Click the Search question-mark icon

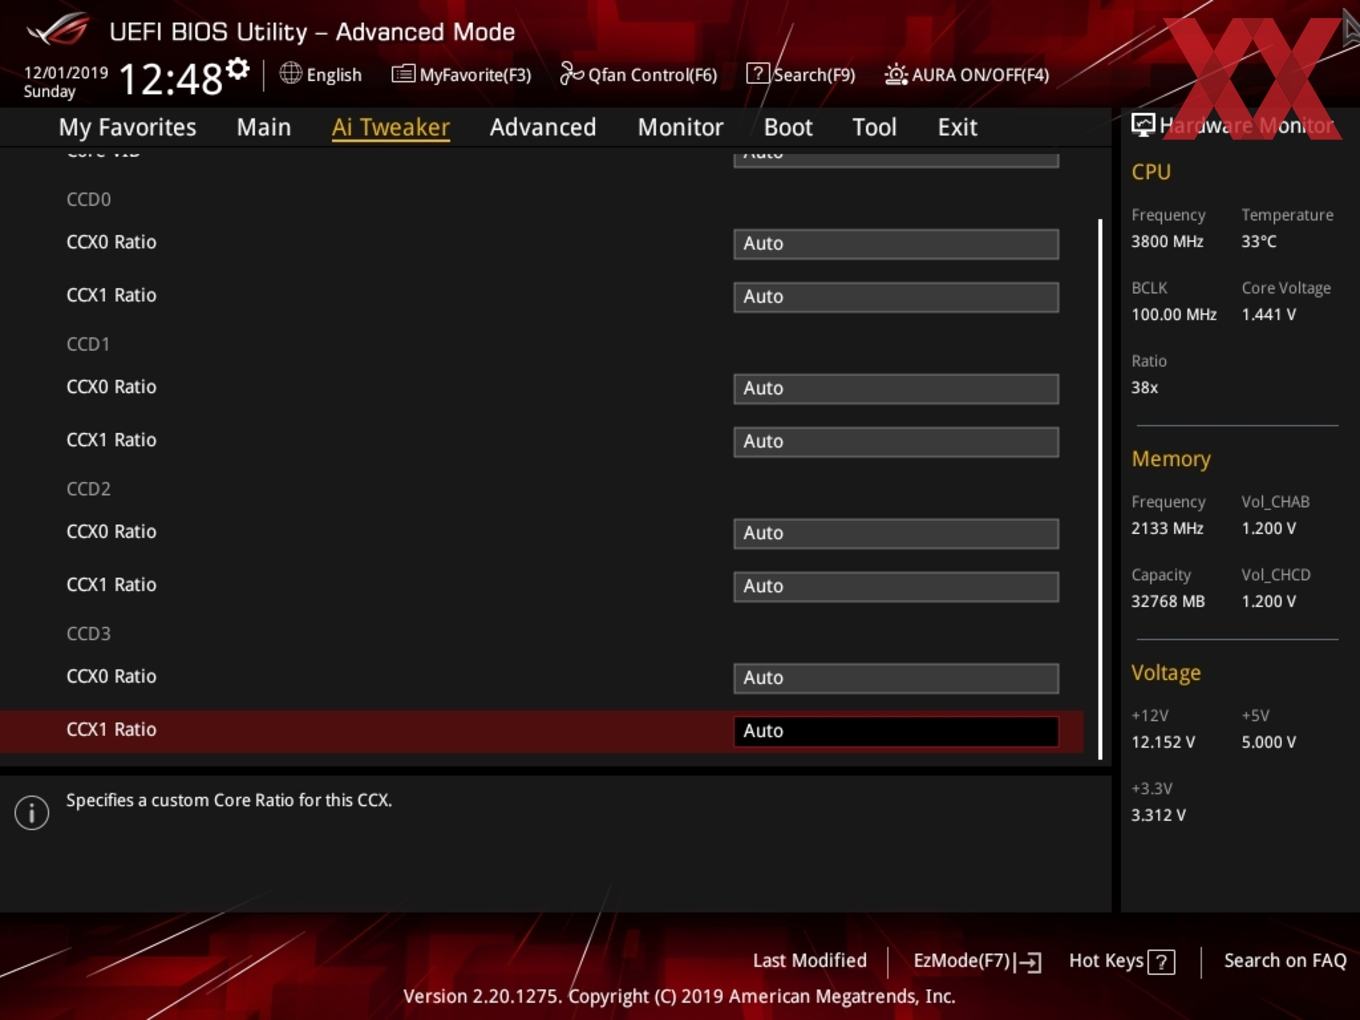pos(758,73)
